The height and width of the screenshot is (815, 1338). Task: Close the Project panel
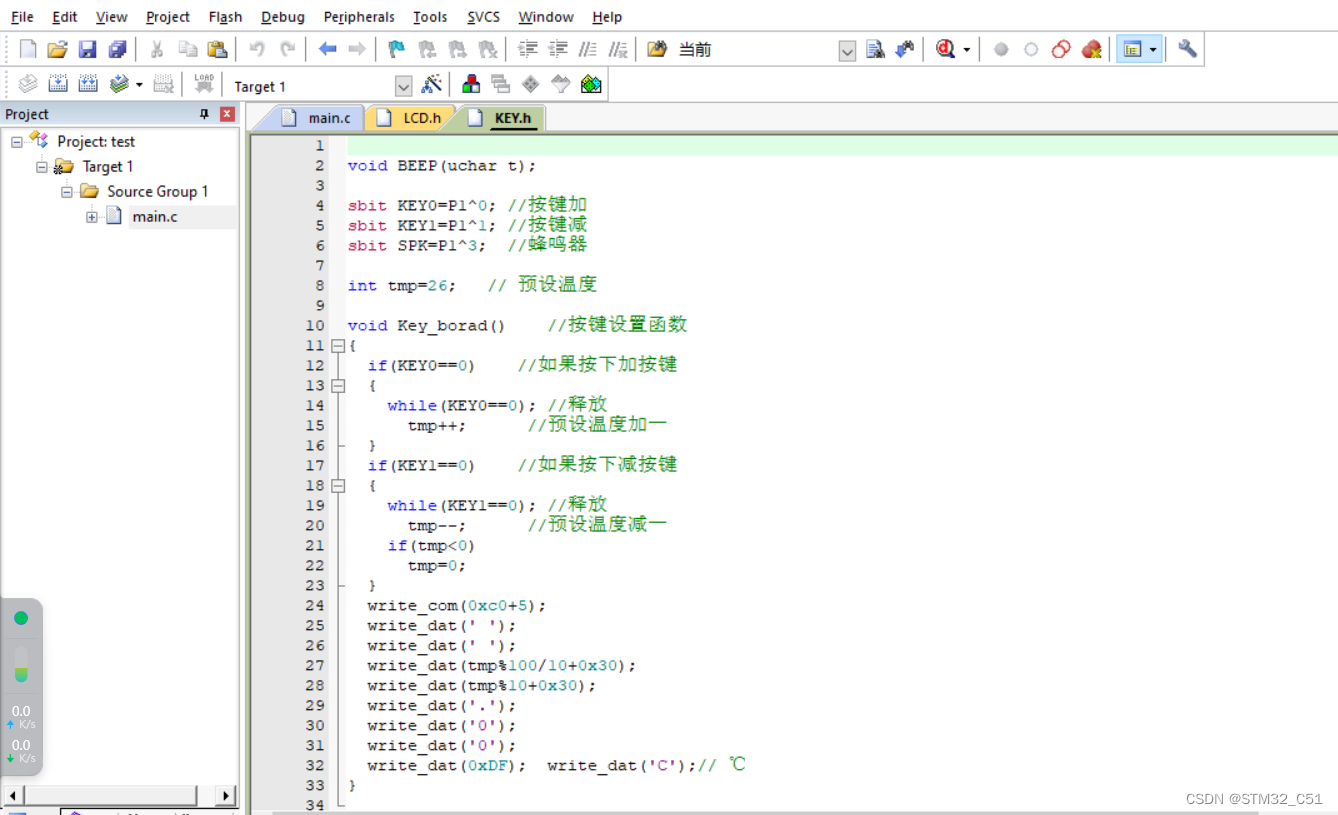point(227,114)
